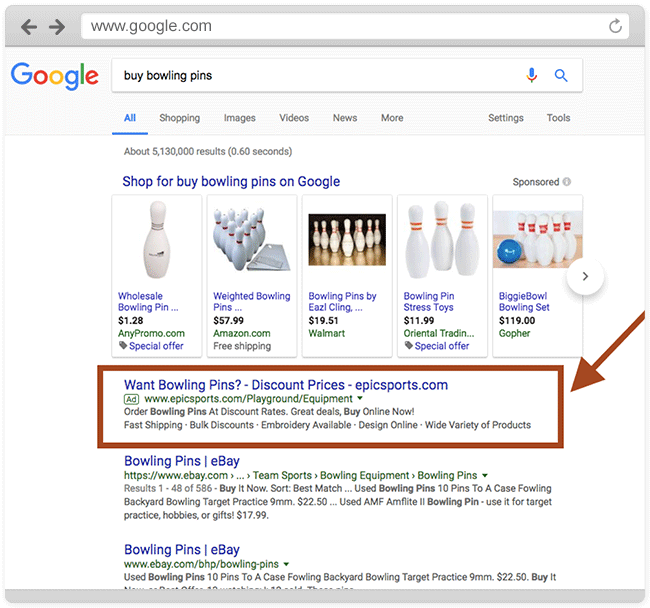Image resolution: width=650 pixels, height=608 pixels.
Task: Click the single white bowling pin image
Action: pos(157,240)
